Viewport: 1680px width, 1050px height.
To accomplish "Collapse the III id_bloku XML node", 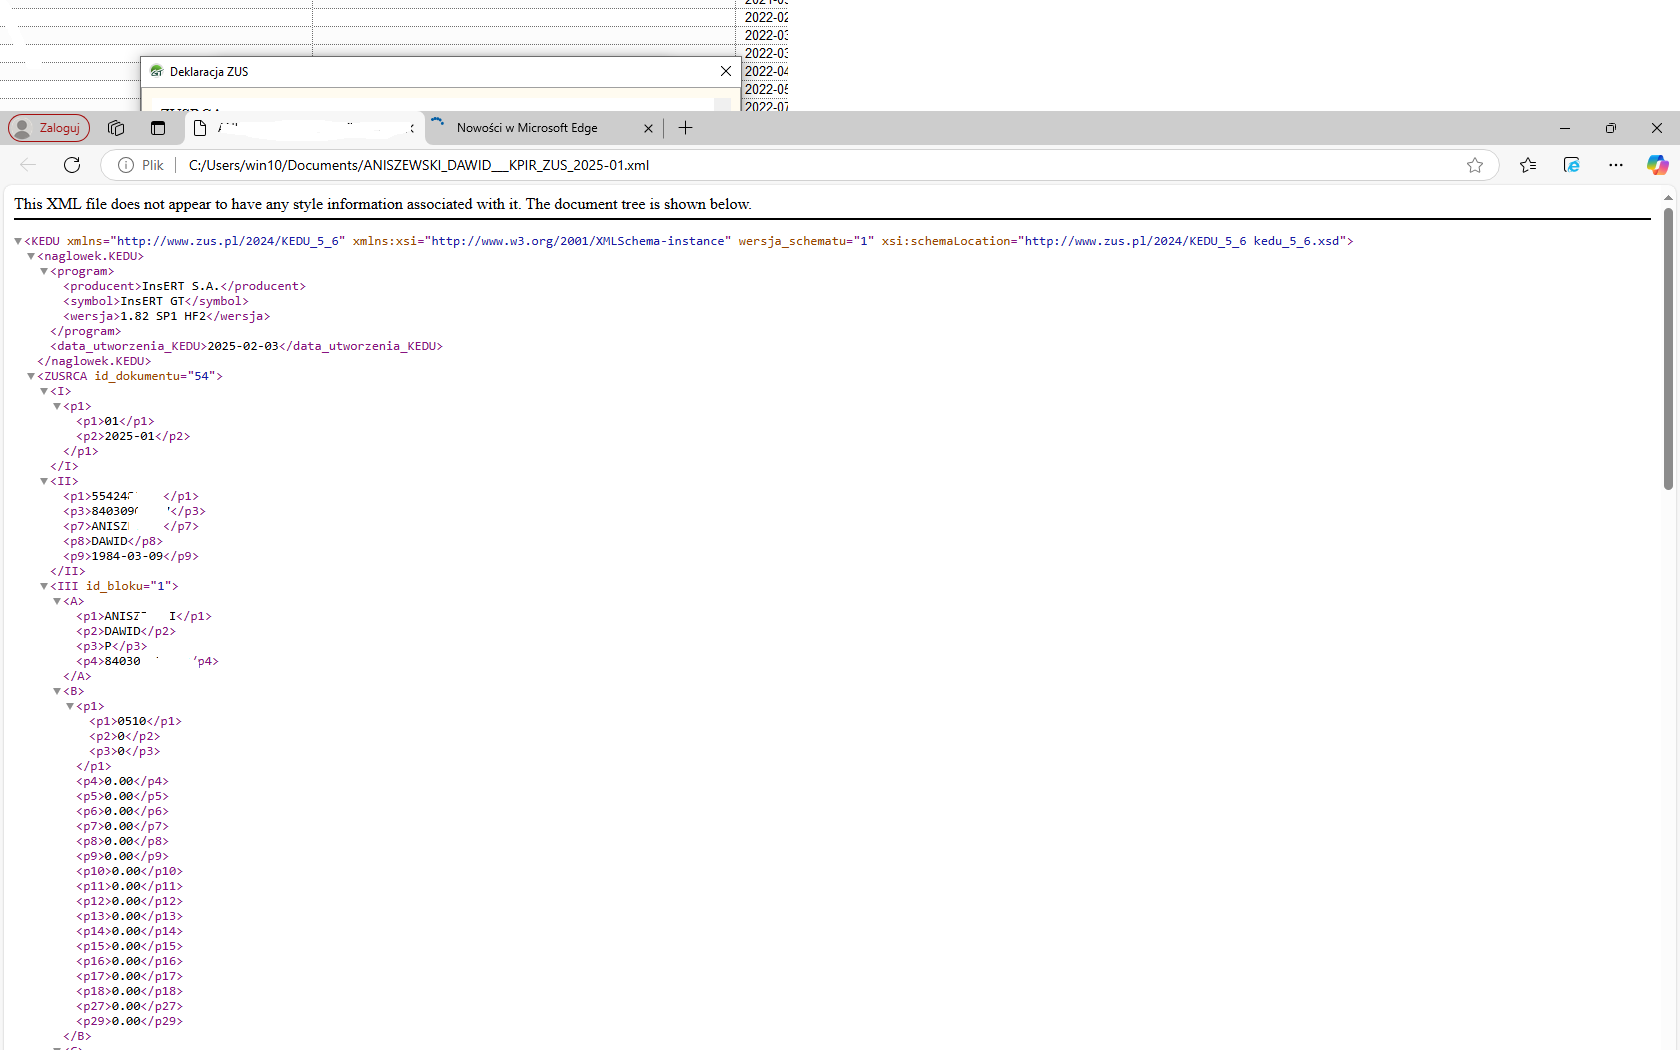I will 44,586.
